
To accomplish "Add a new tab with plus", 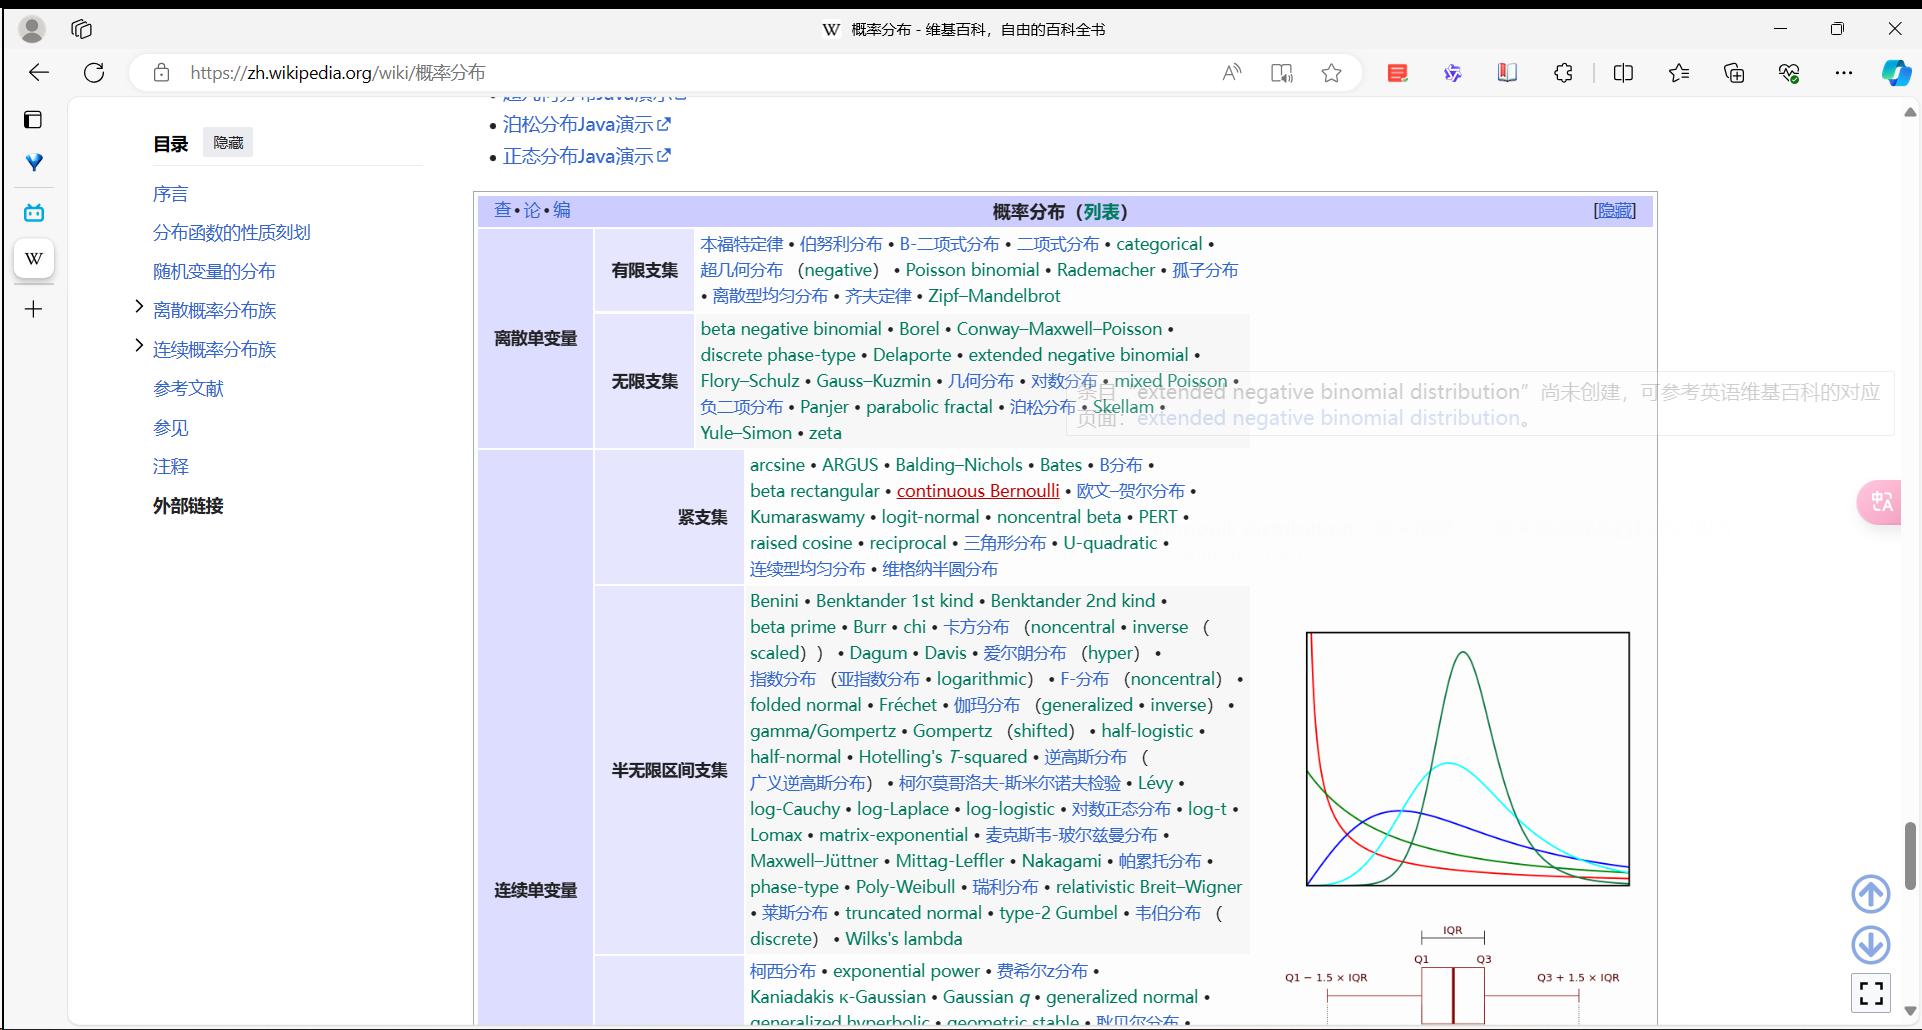I will [33, 309].
